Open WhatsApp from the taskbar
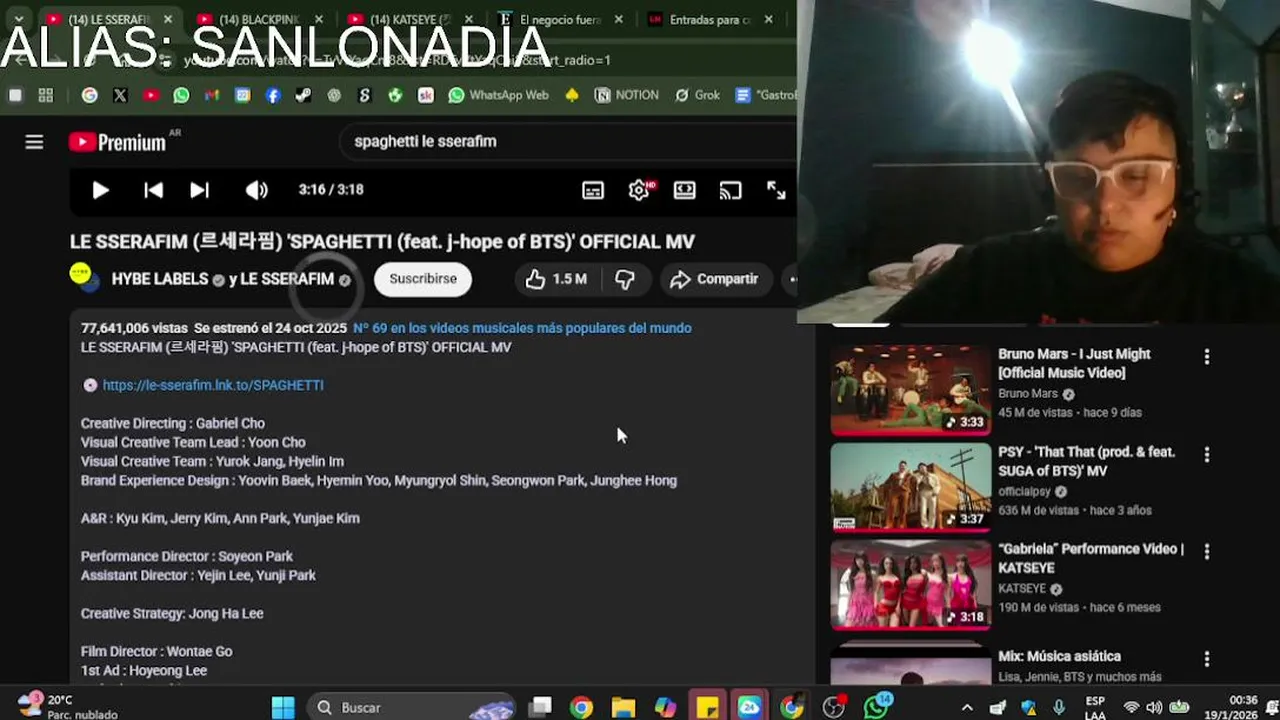1280x720 pixels. coord(877,707)
